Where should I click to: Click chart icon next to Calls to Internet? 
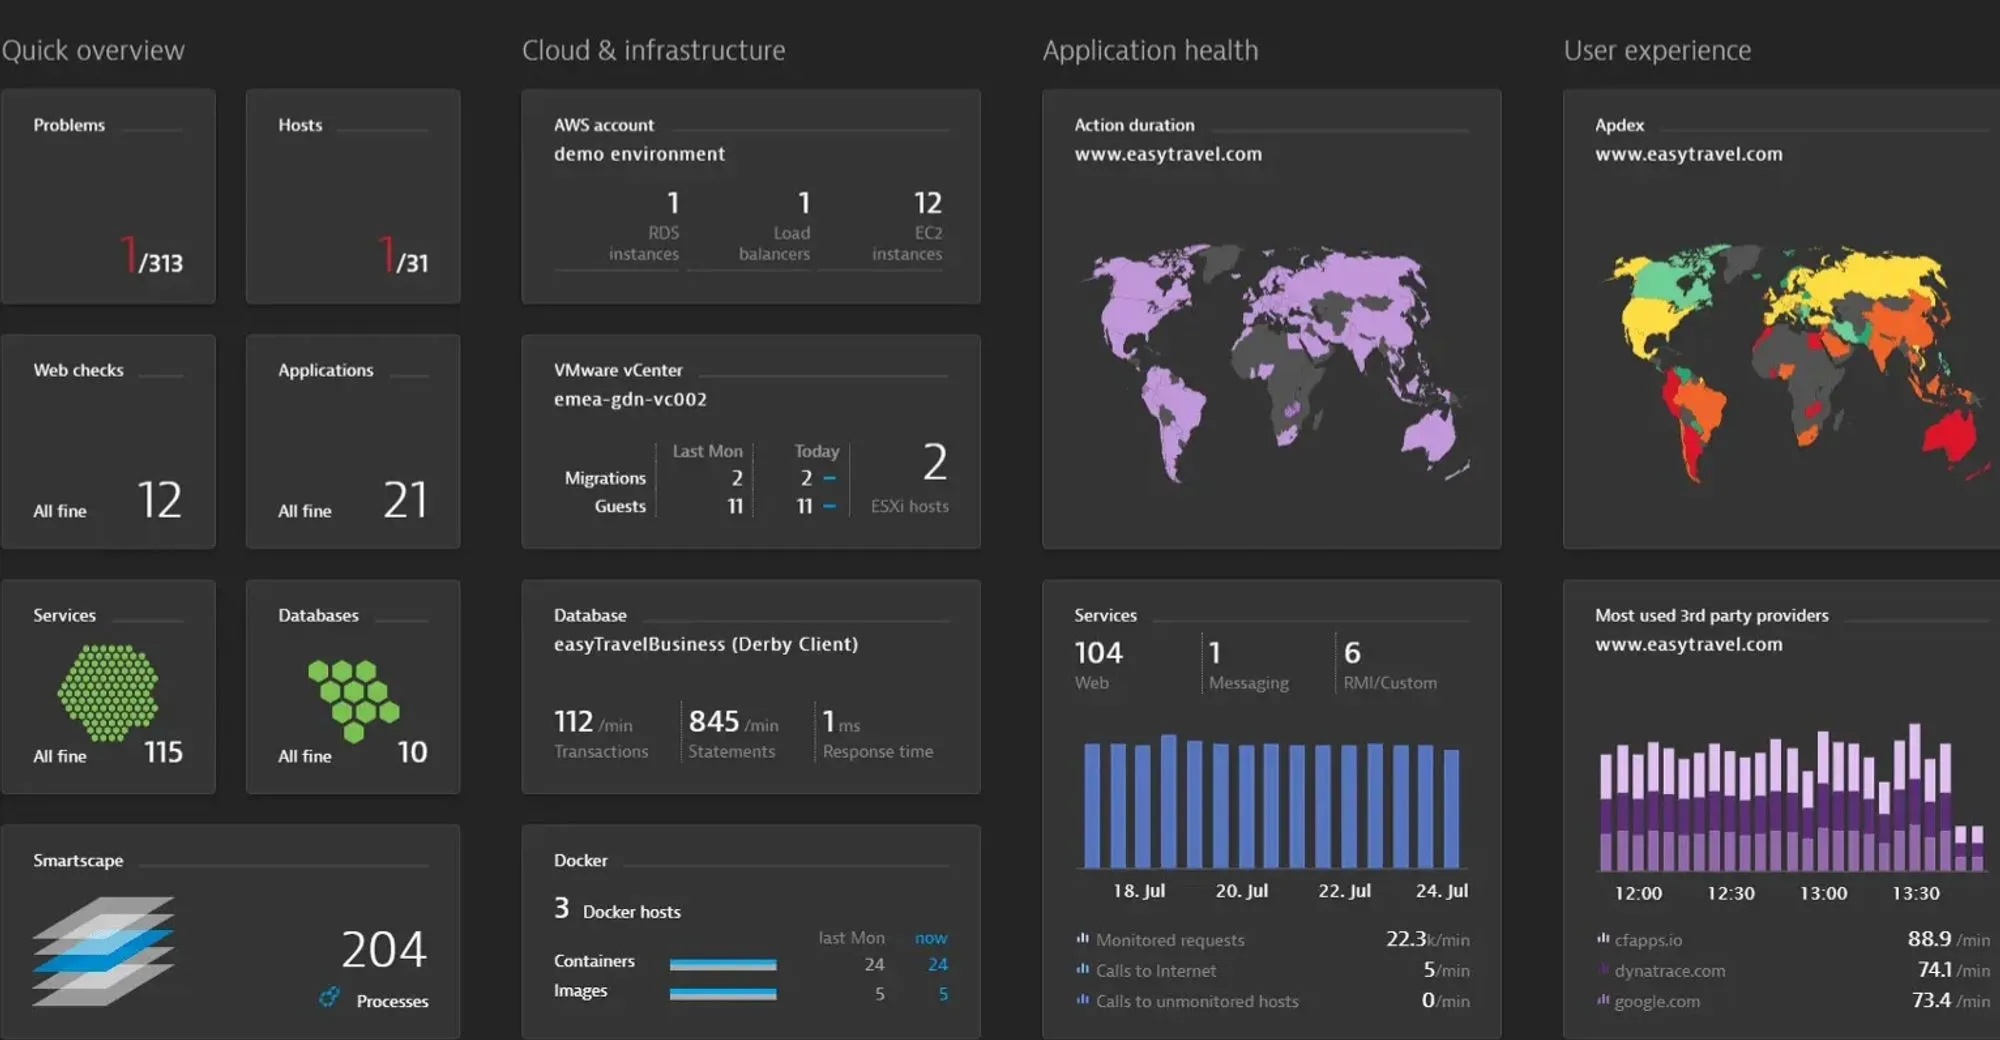(x=1082, y=969)
